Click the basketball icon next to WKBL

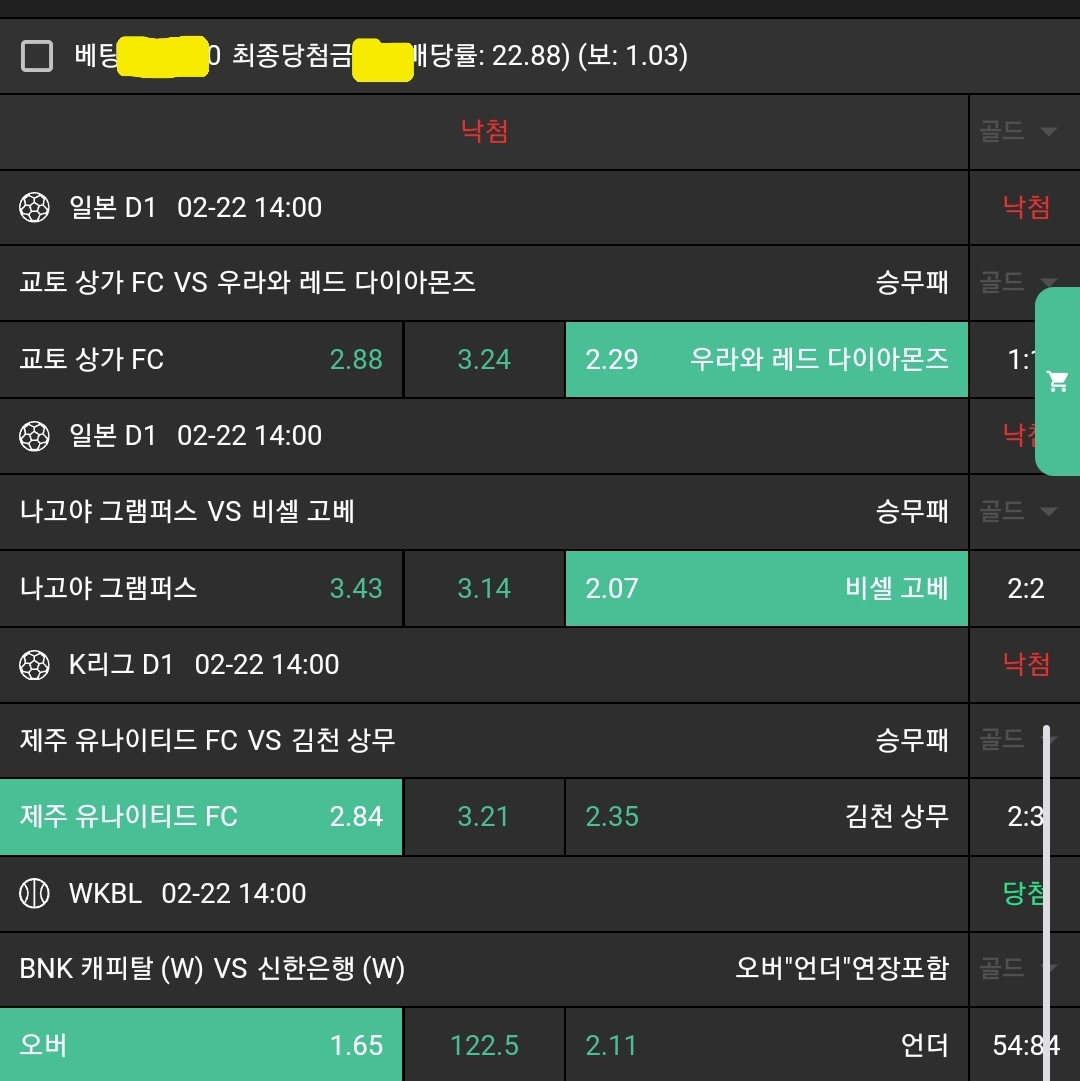[x=35, y=893]
